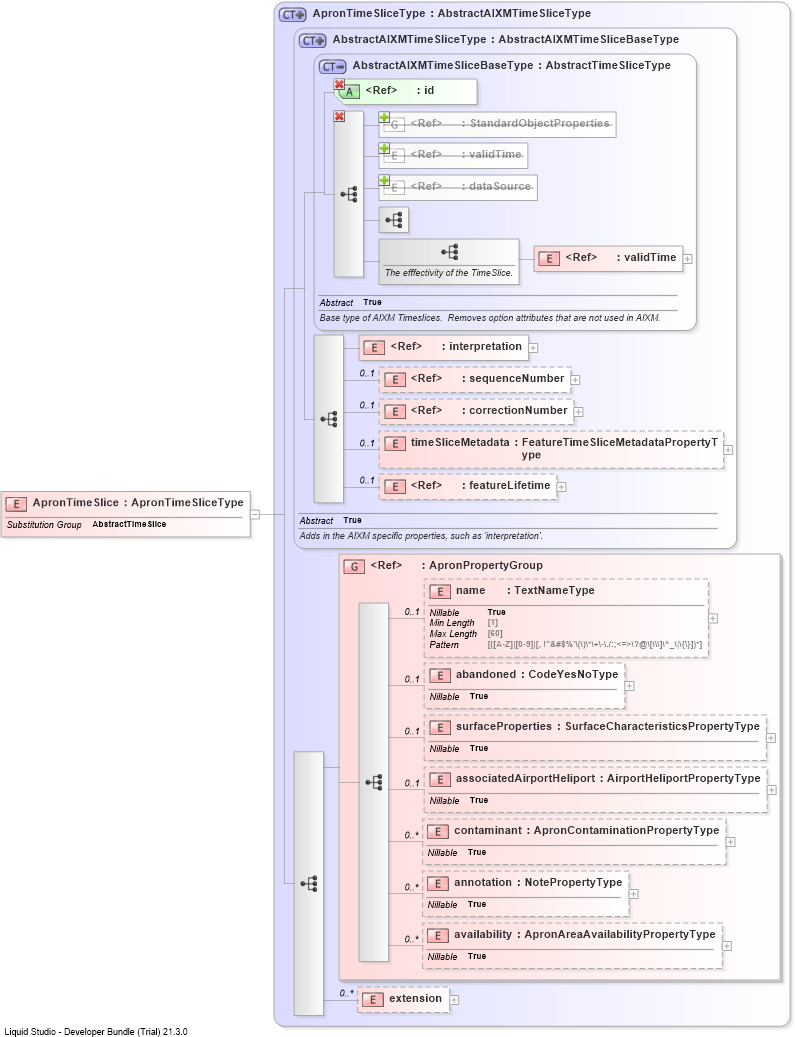Click red X marker on id attribute

(339, 84)
